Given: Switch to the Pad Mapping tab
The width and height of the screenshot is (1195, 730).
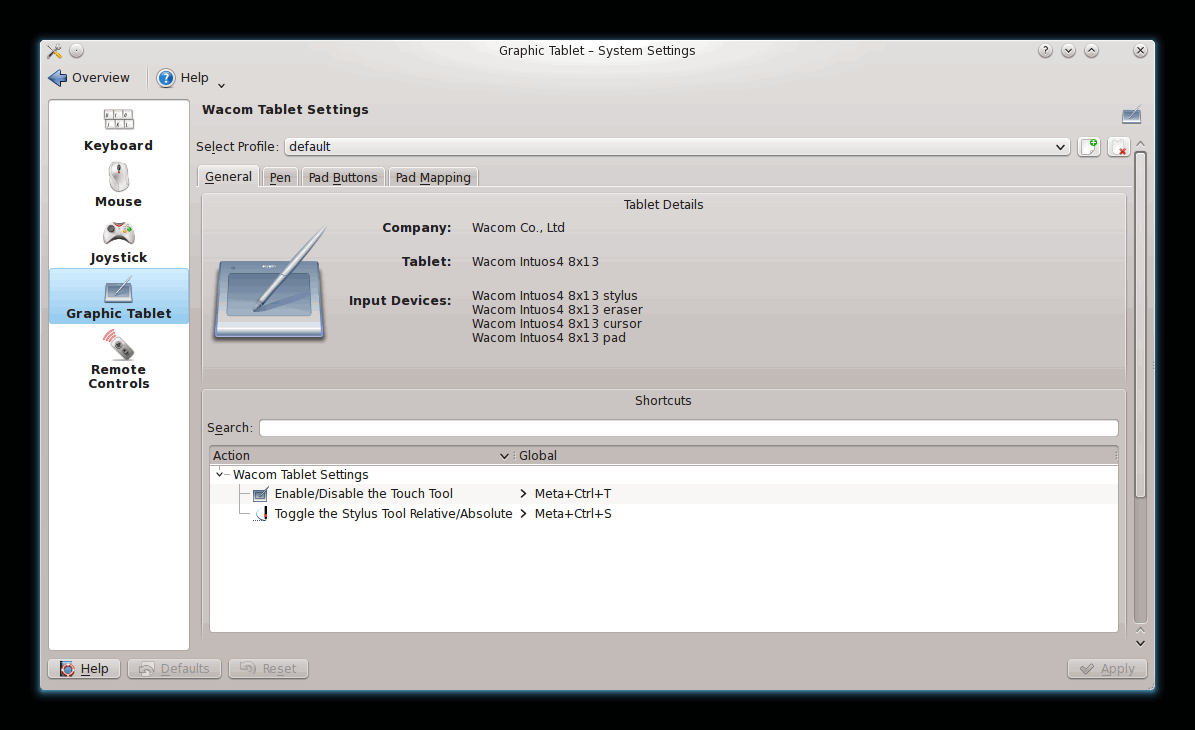Looking at the screenshot, I should point(433,178).
